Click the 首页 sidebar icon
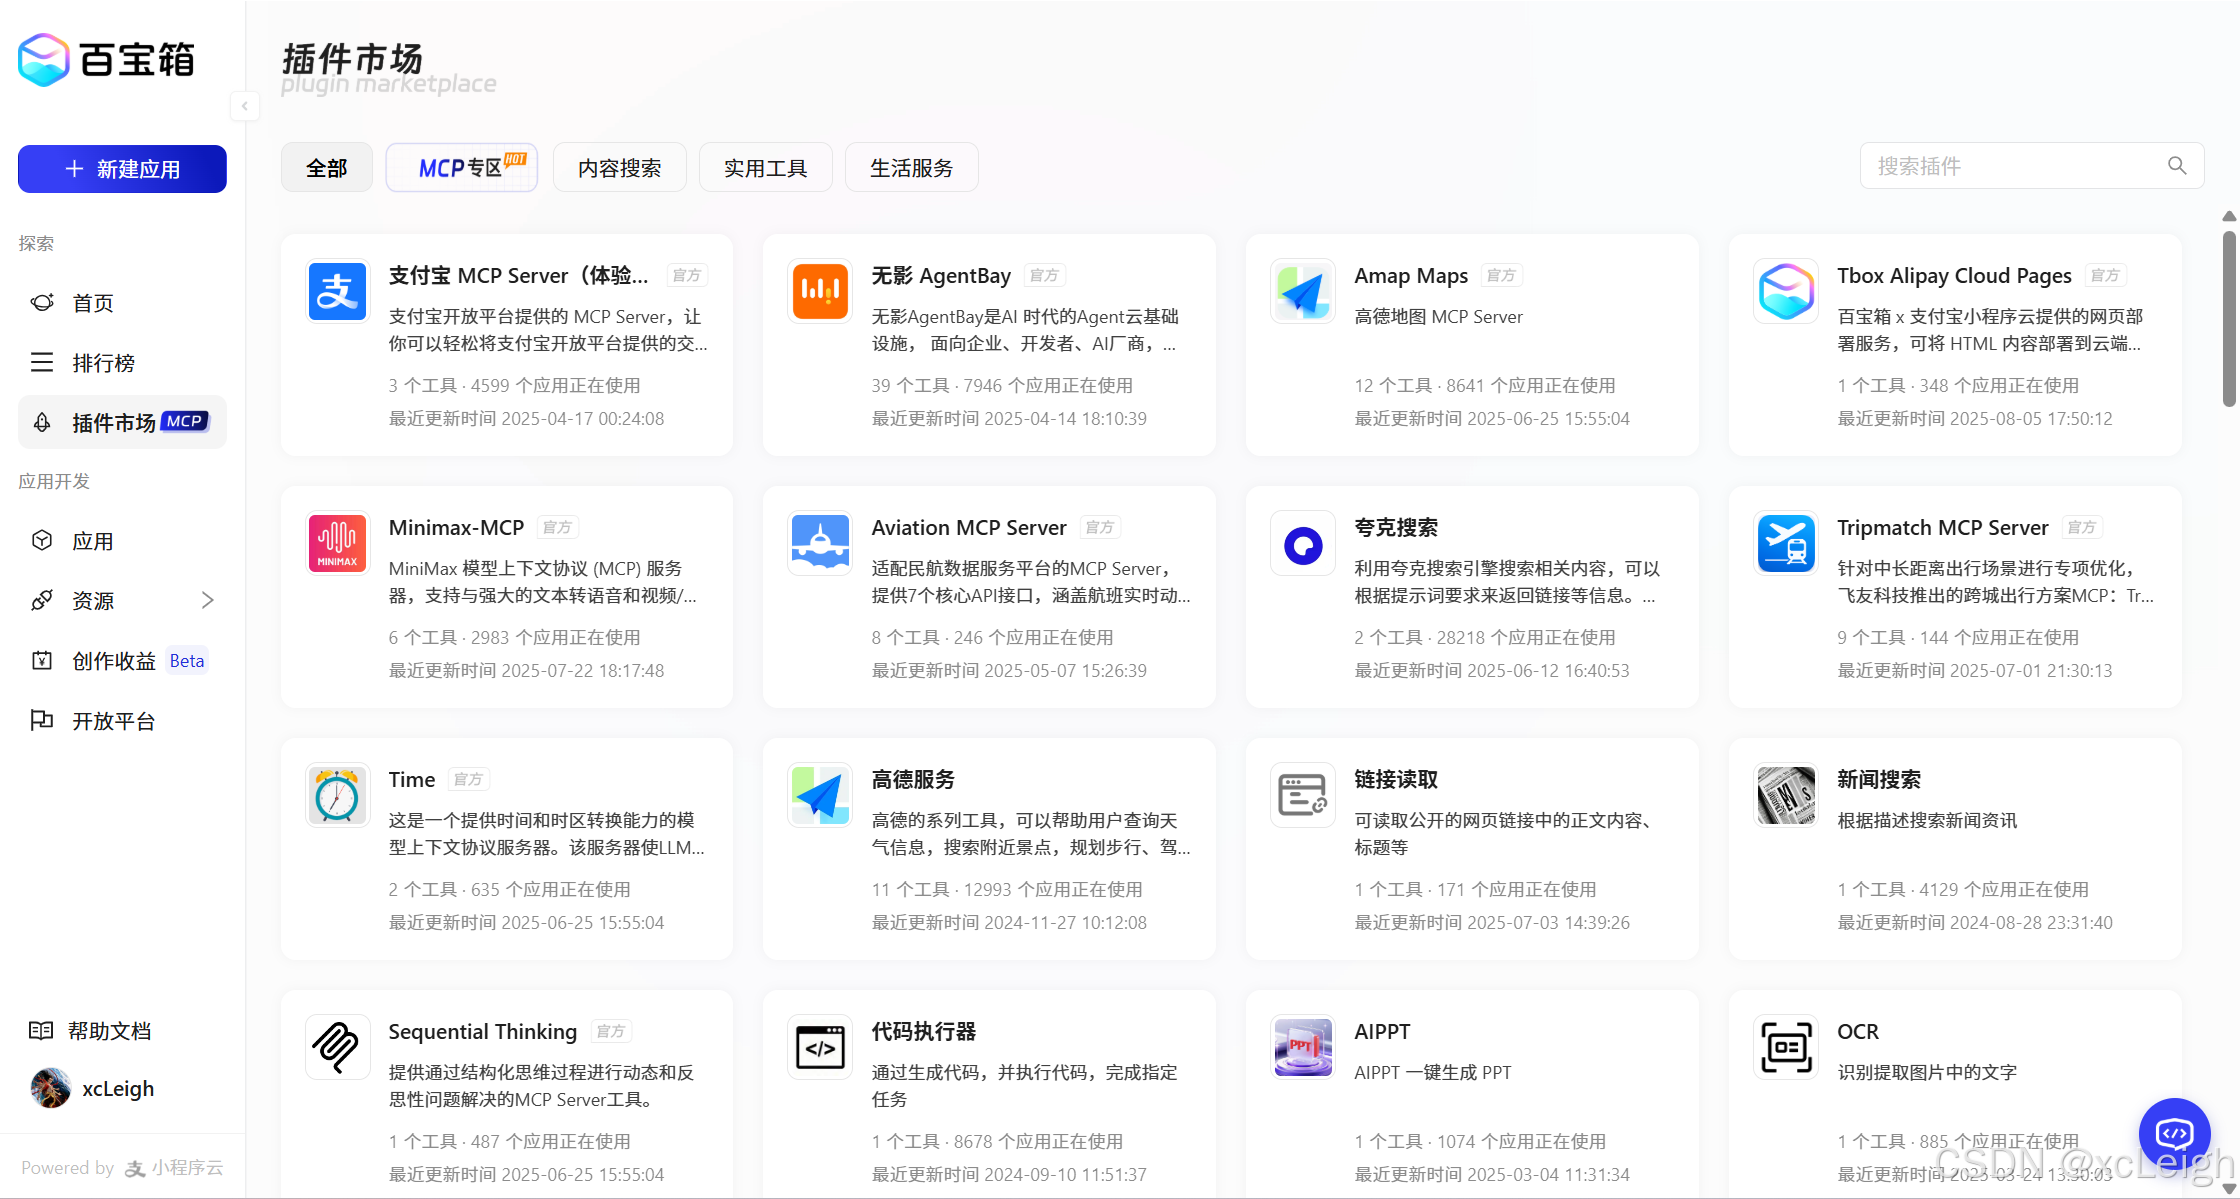The image size is (2240, 1199). click(x=42, y=302)
